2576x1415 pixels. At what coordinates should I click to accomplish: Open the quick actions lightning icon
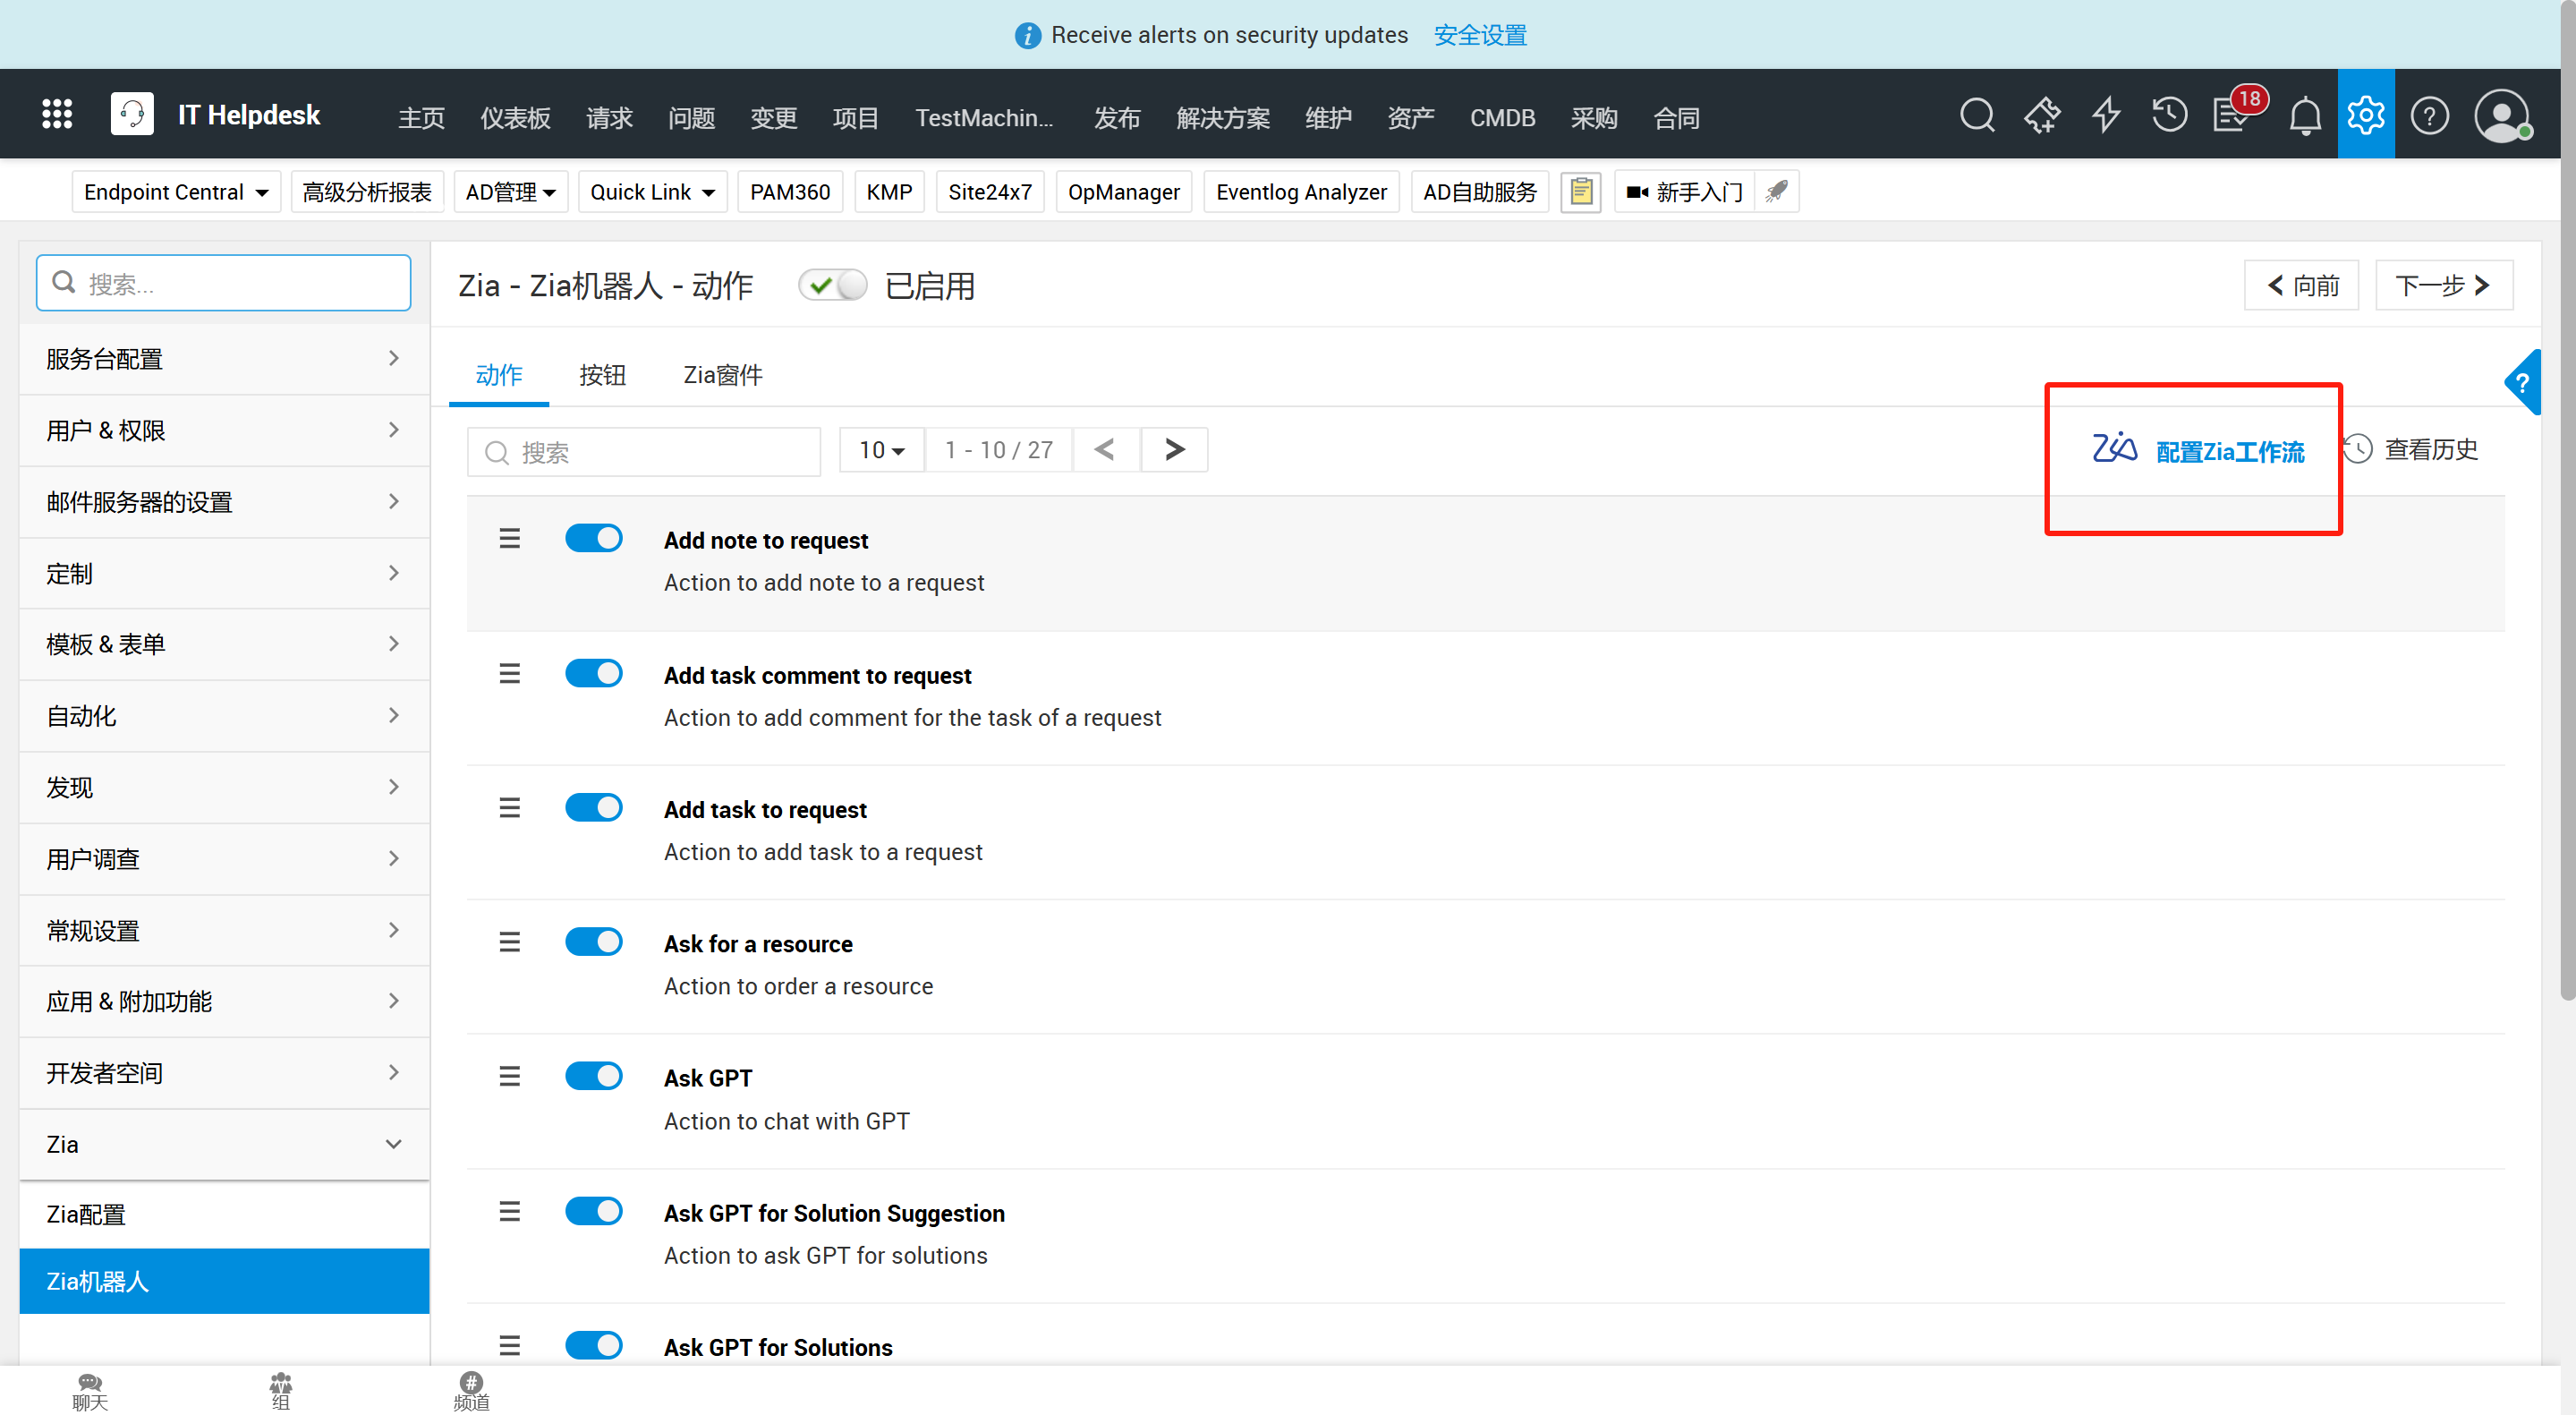(x=2105, y=115)
